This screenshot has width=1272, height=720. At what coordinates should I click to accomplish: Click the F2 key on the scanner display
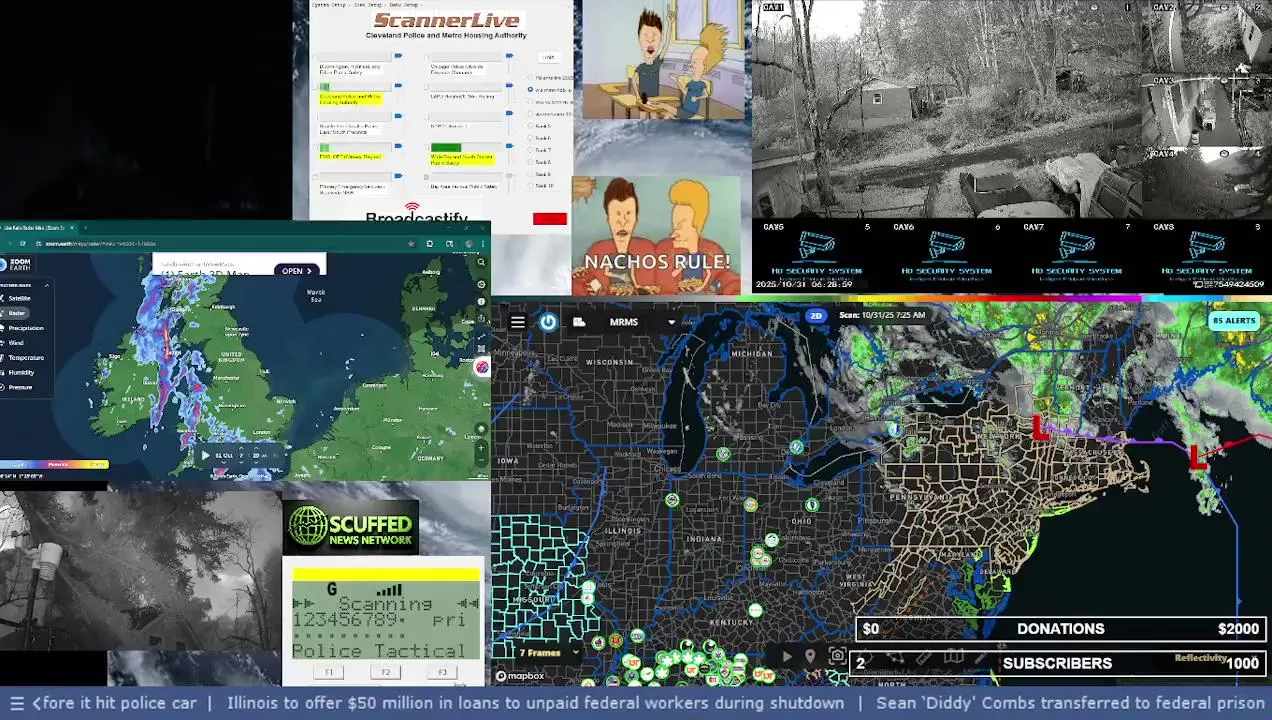point(386,672)
